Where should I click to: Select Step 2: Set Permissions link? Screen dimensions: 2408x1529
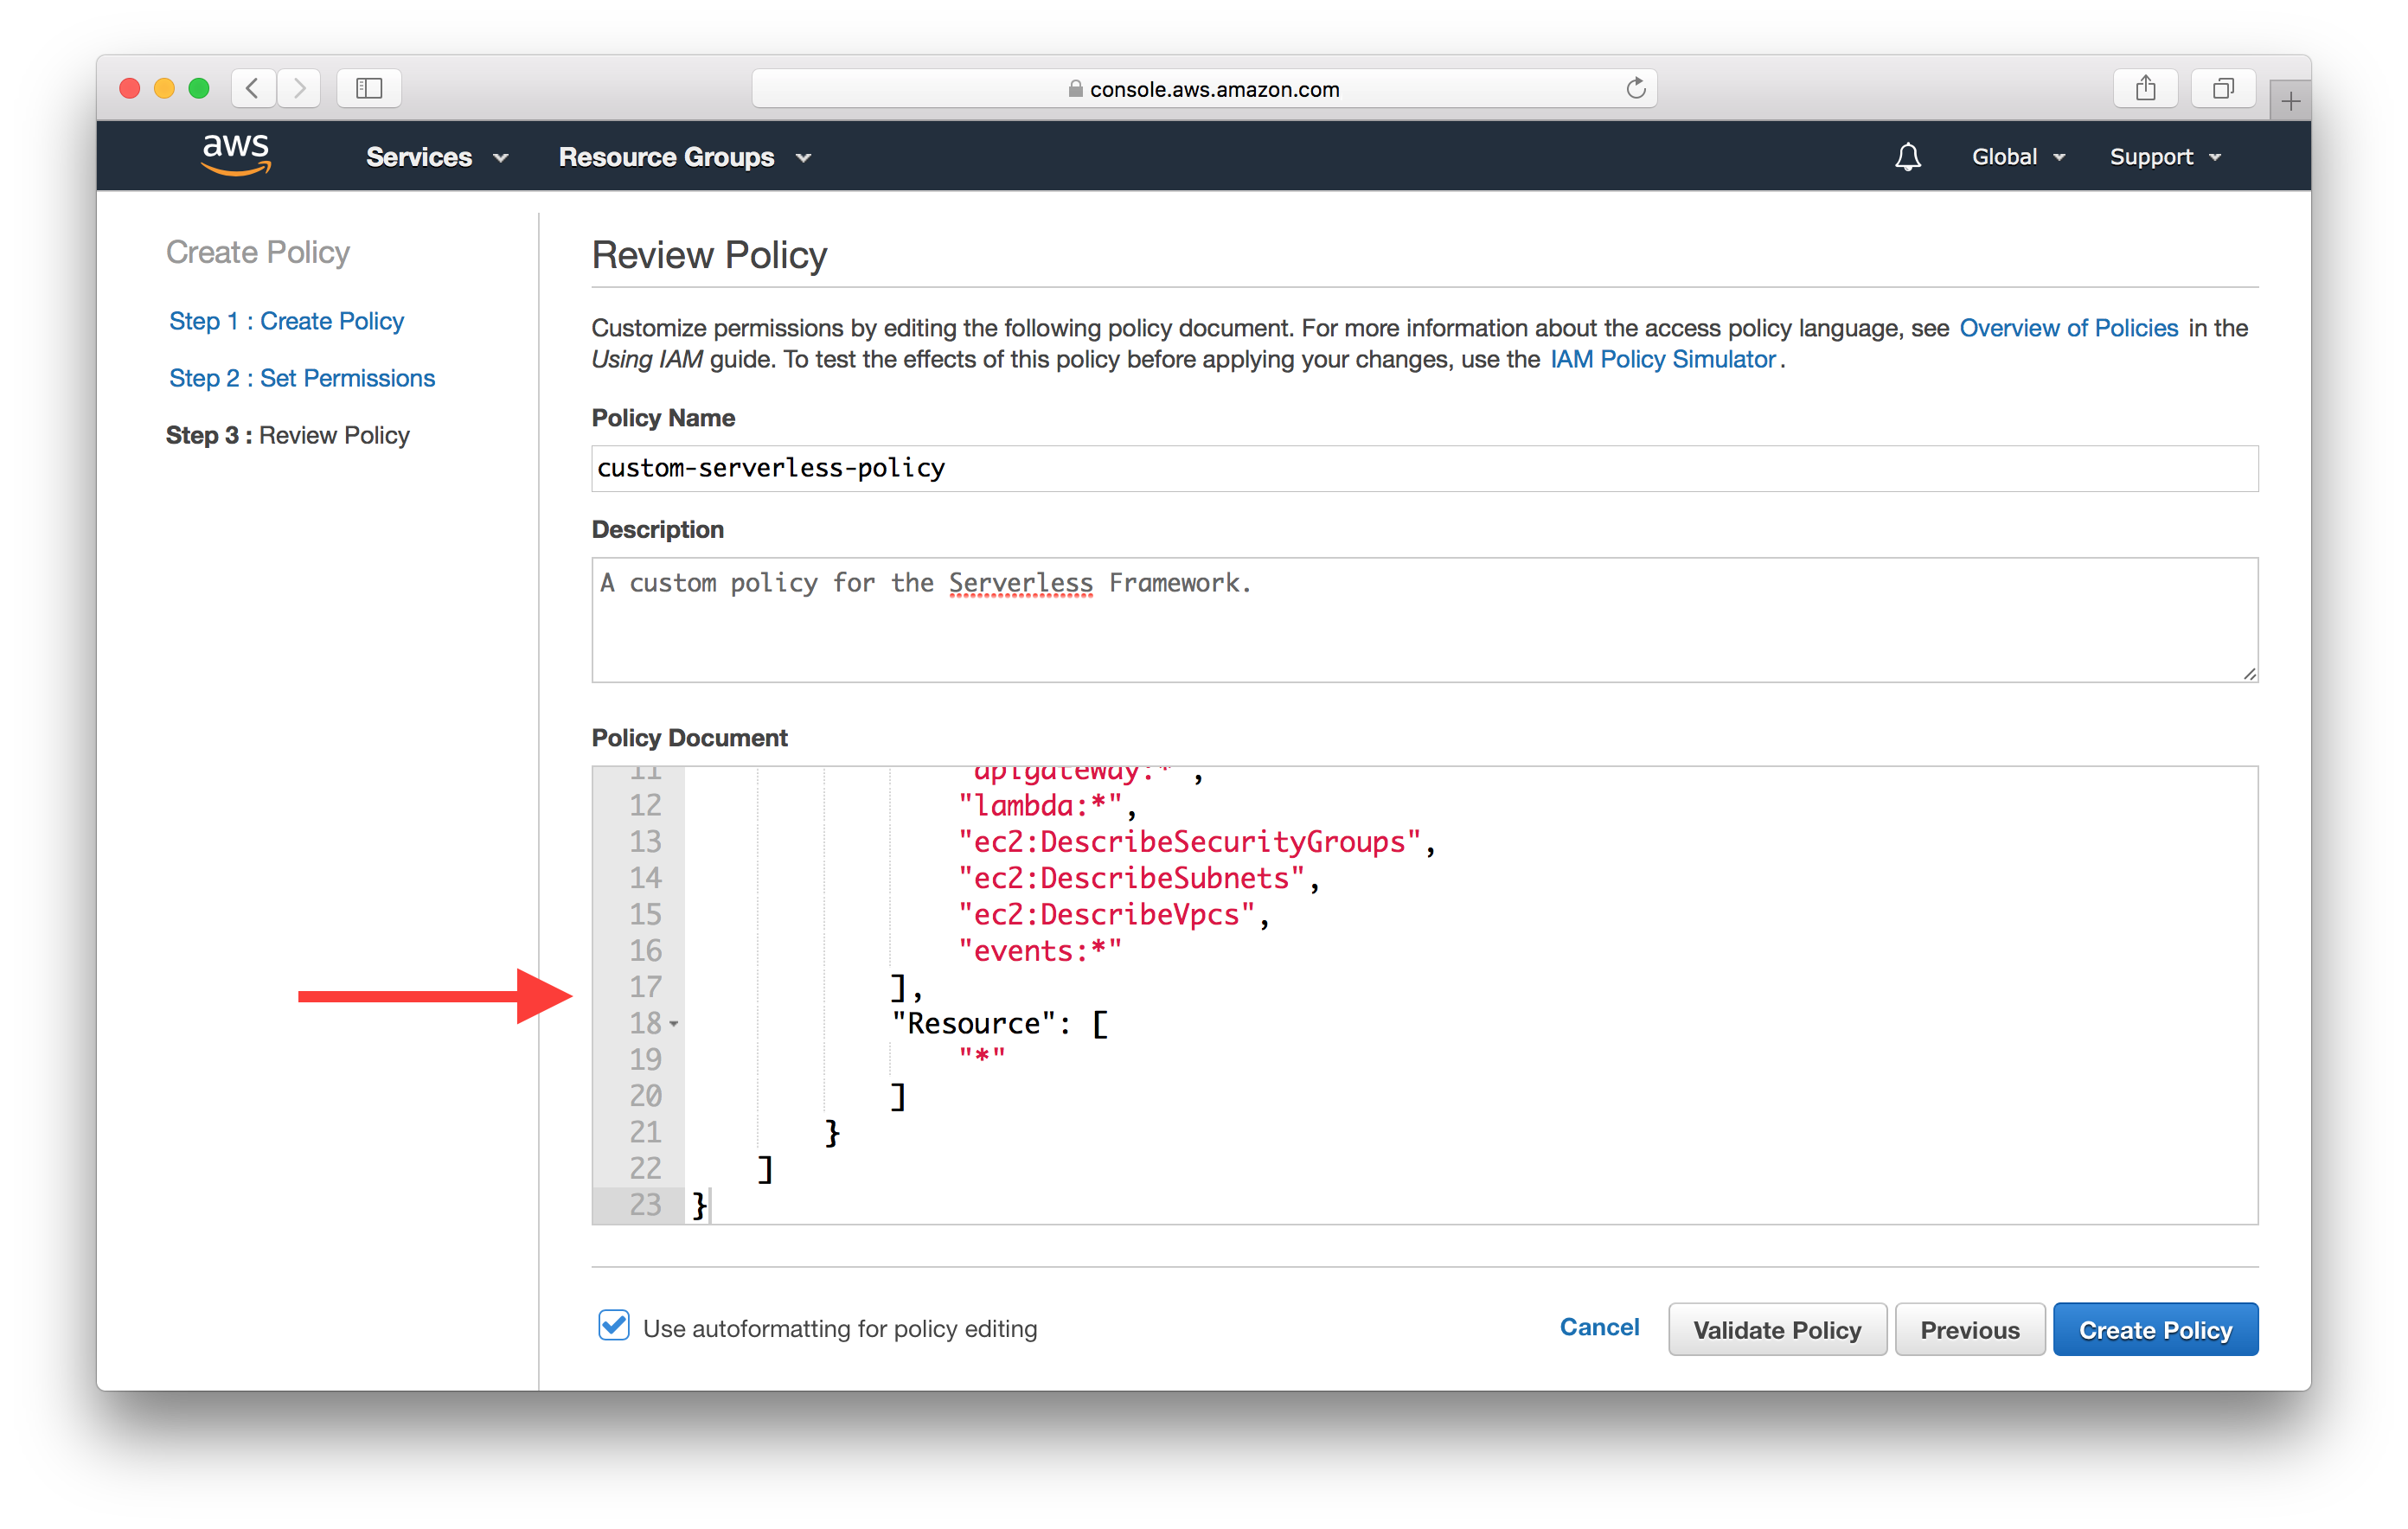[x=300, y=375]
